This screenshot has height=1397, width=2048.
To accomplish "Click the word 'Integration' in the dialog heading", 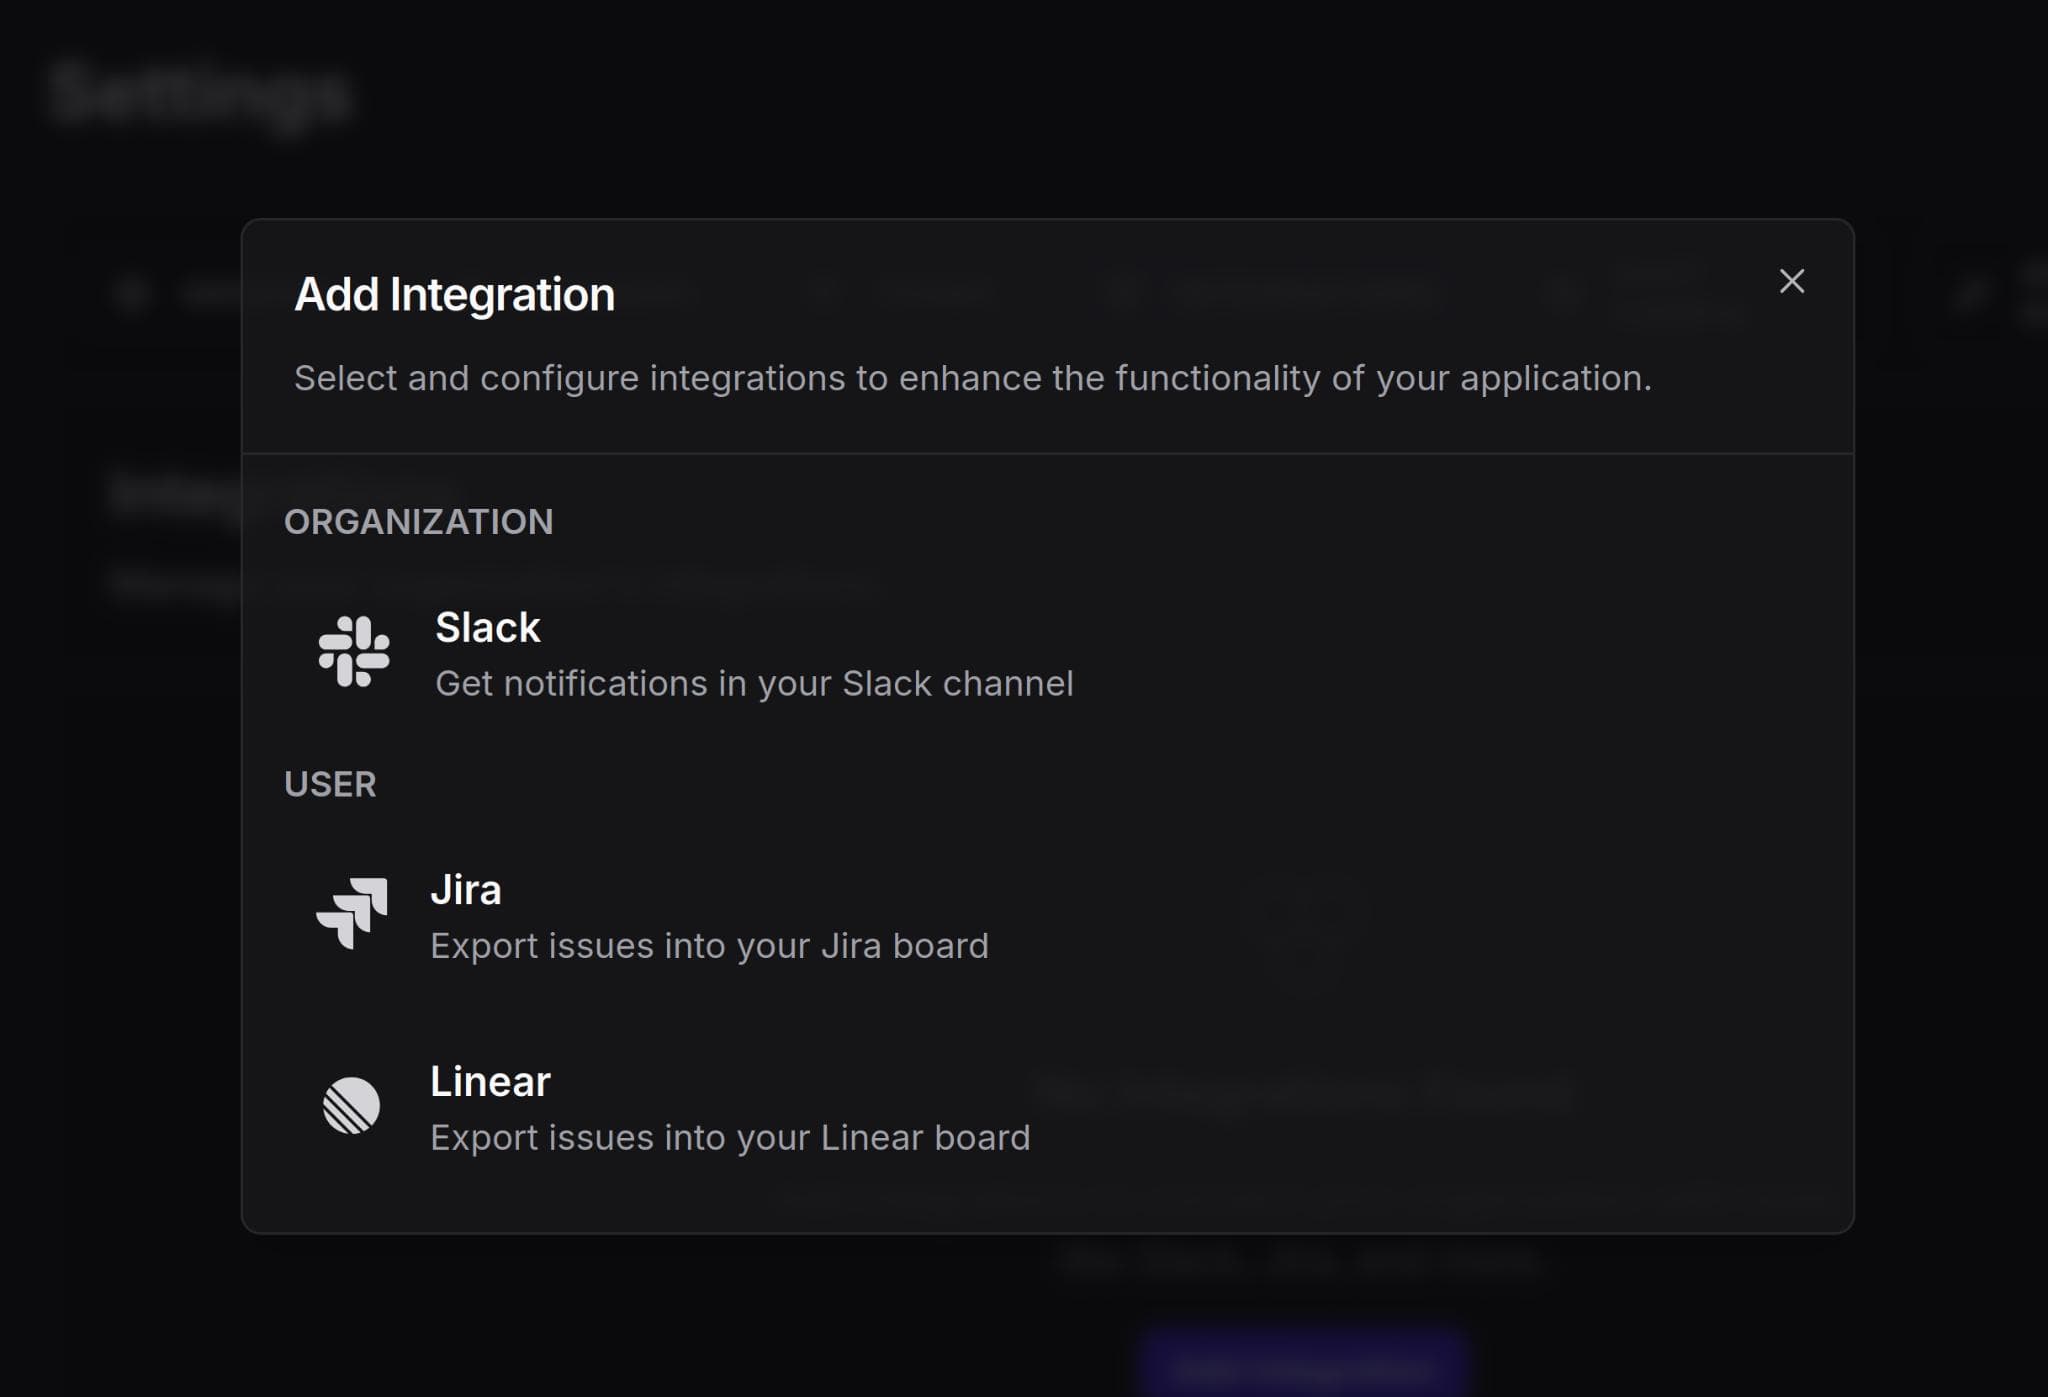I will coord(502,295).
